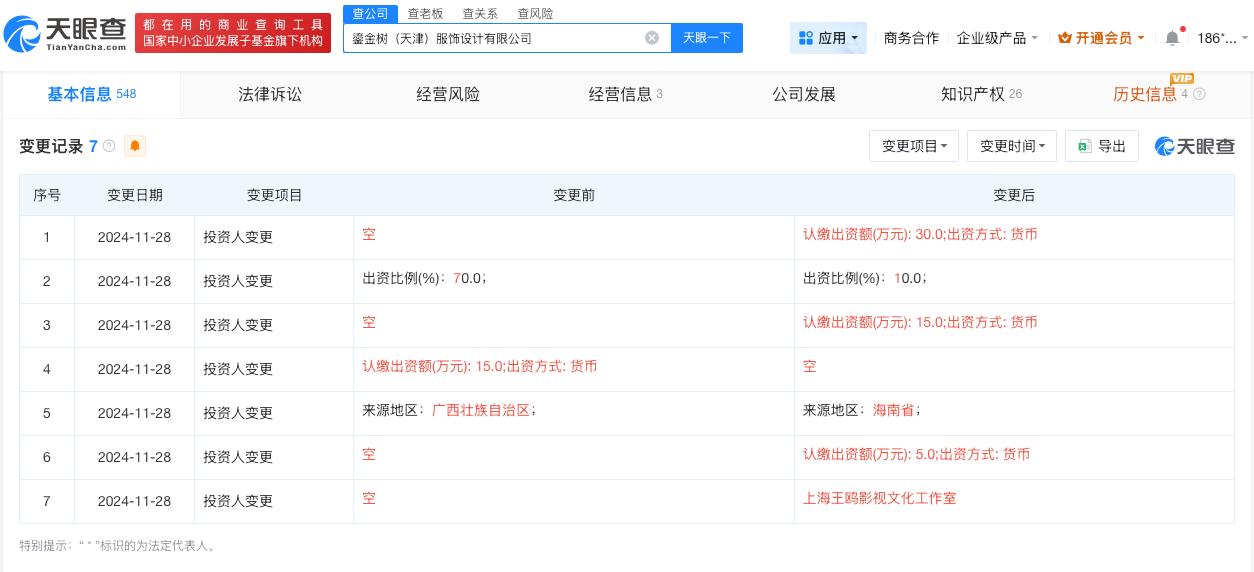1254x572 pixels.
Task: Click 广西壮族自治区 in row 5
Action: pos(481,410)
